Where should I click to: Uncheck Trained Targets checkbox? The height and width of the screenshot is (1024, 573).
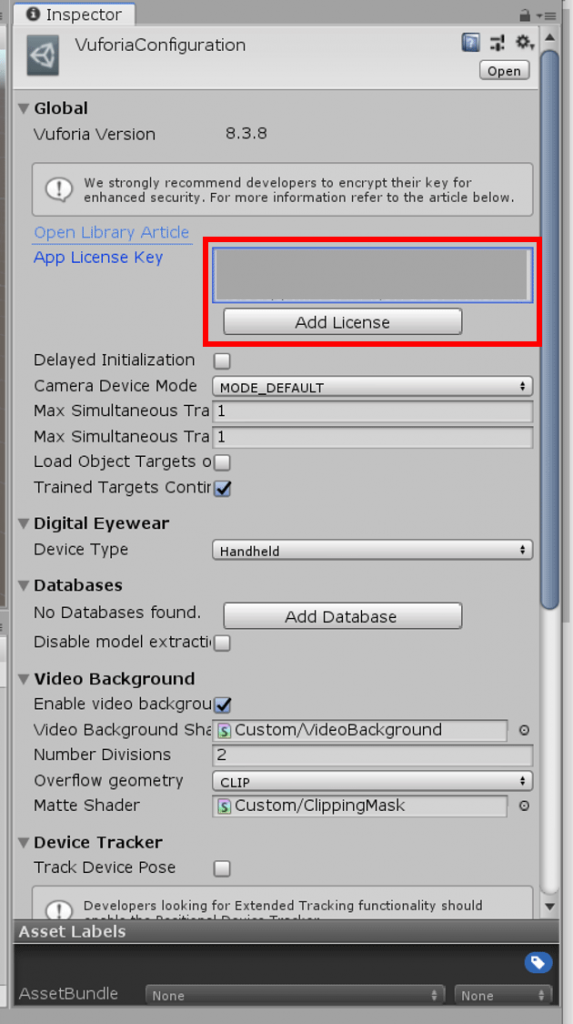point(222,488)
